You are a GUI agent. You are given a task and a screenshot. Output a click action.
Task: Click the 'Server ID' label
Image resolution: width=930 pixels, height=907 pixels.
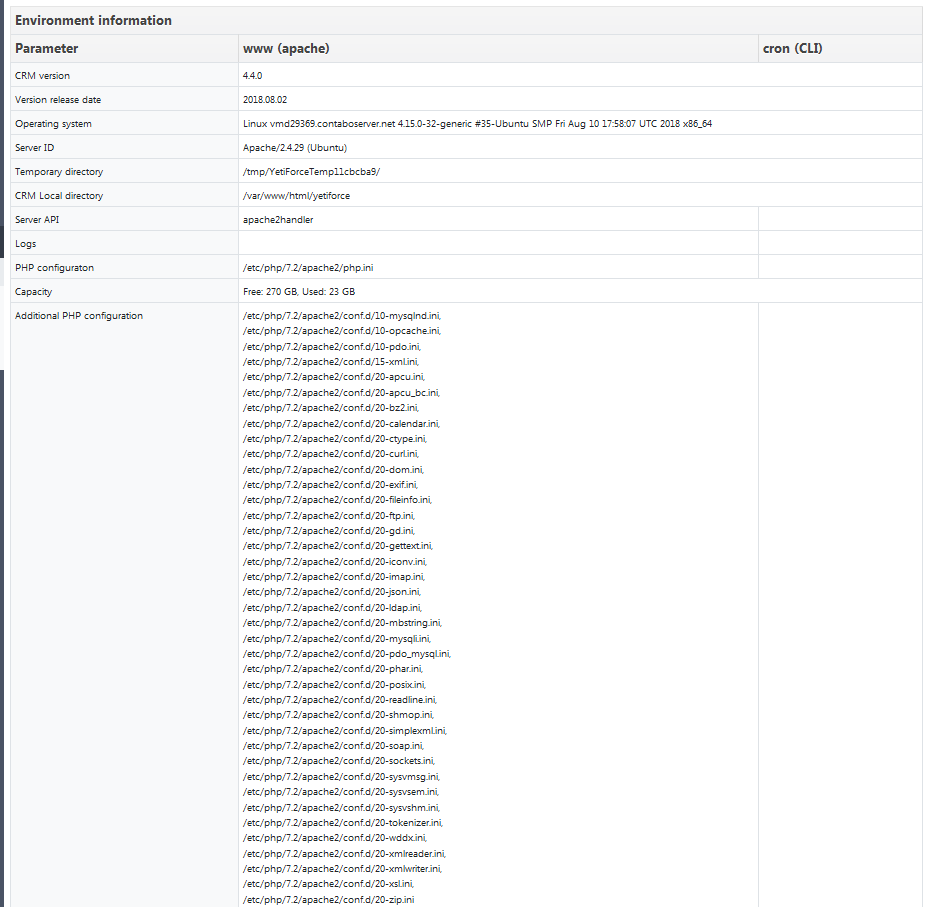point(34,148)
